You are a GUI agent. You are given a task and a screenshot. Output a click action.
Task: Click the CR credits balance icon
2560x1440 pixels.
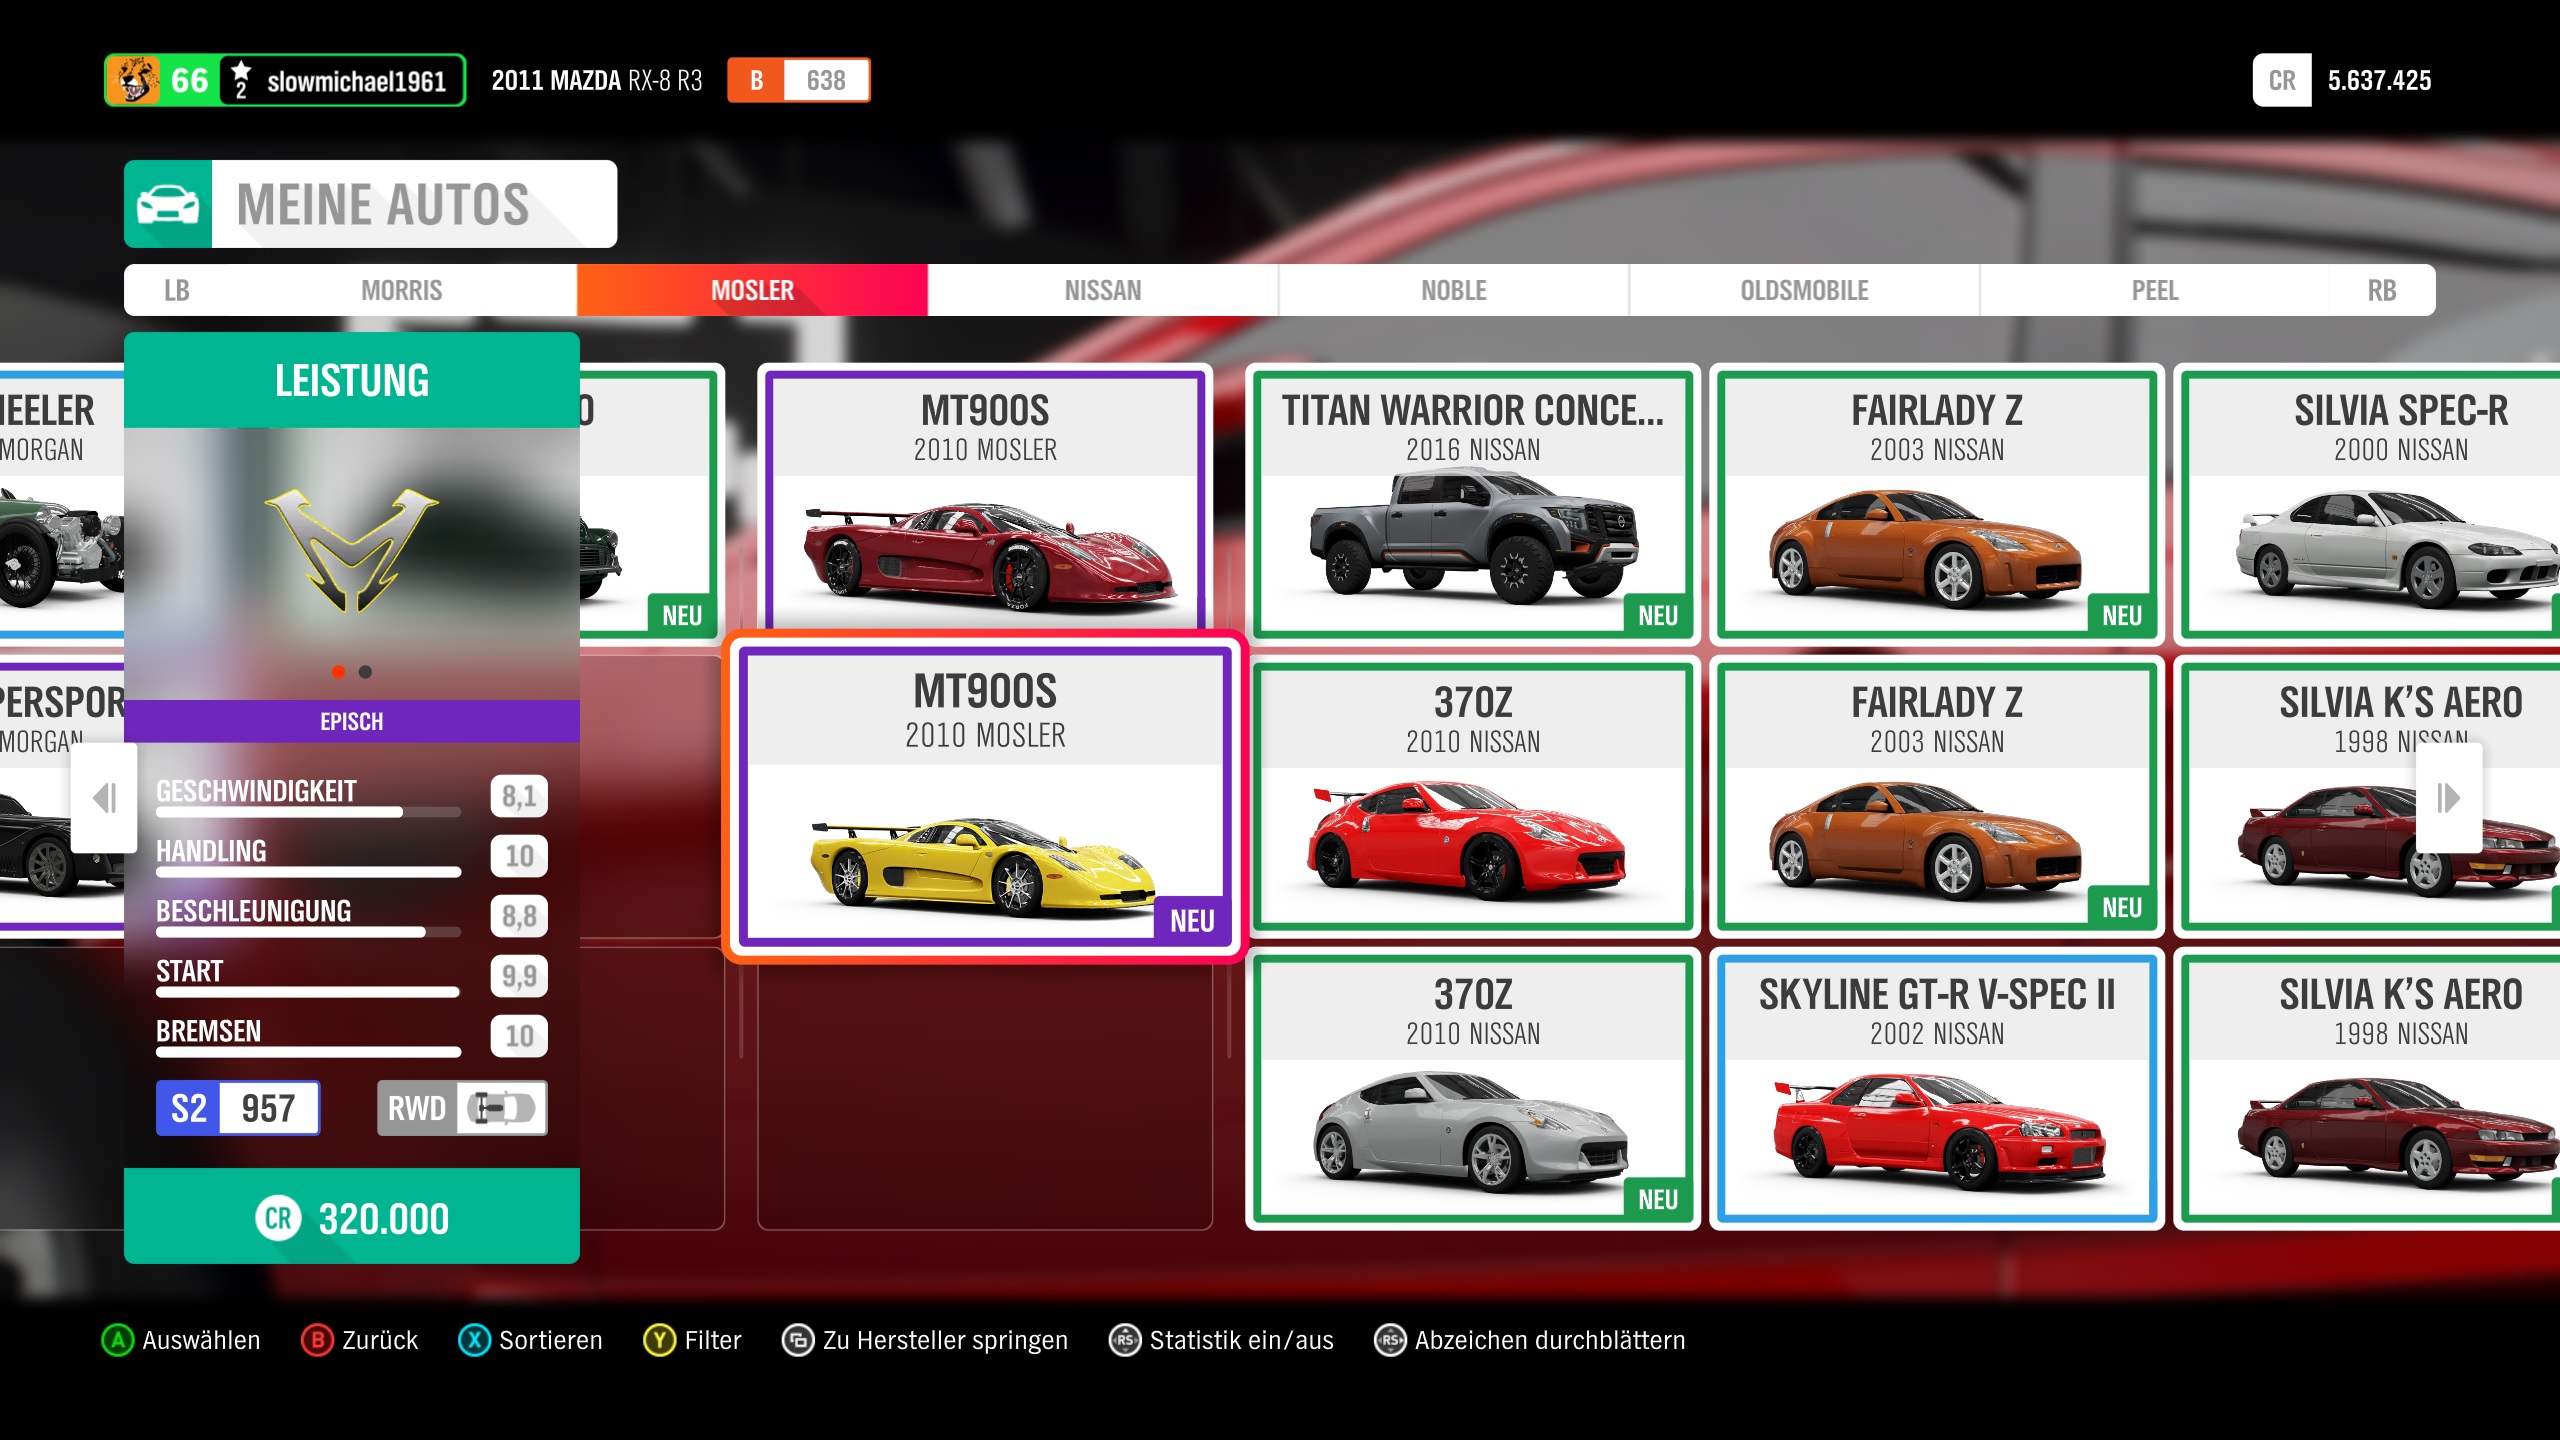2281,80
